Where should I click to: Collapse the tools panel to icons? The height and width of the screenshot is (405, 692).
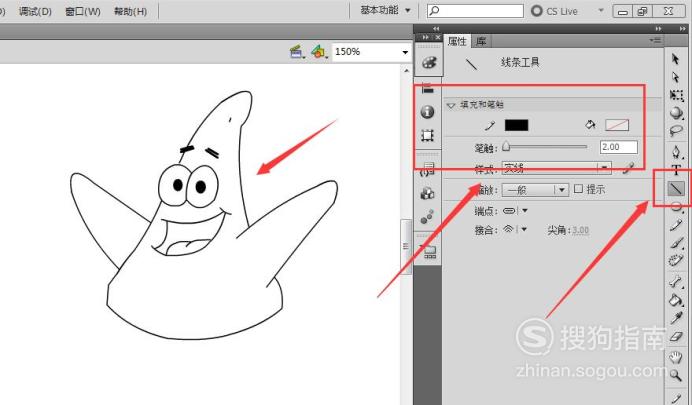point(683,29)
